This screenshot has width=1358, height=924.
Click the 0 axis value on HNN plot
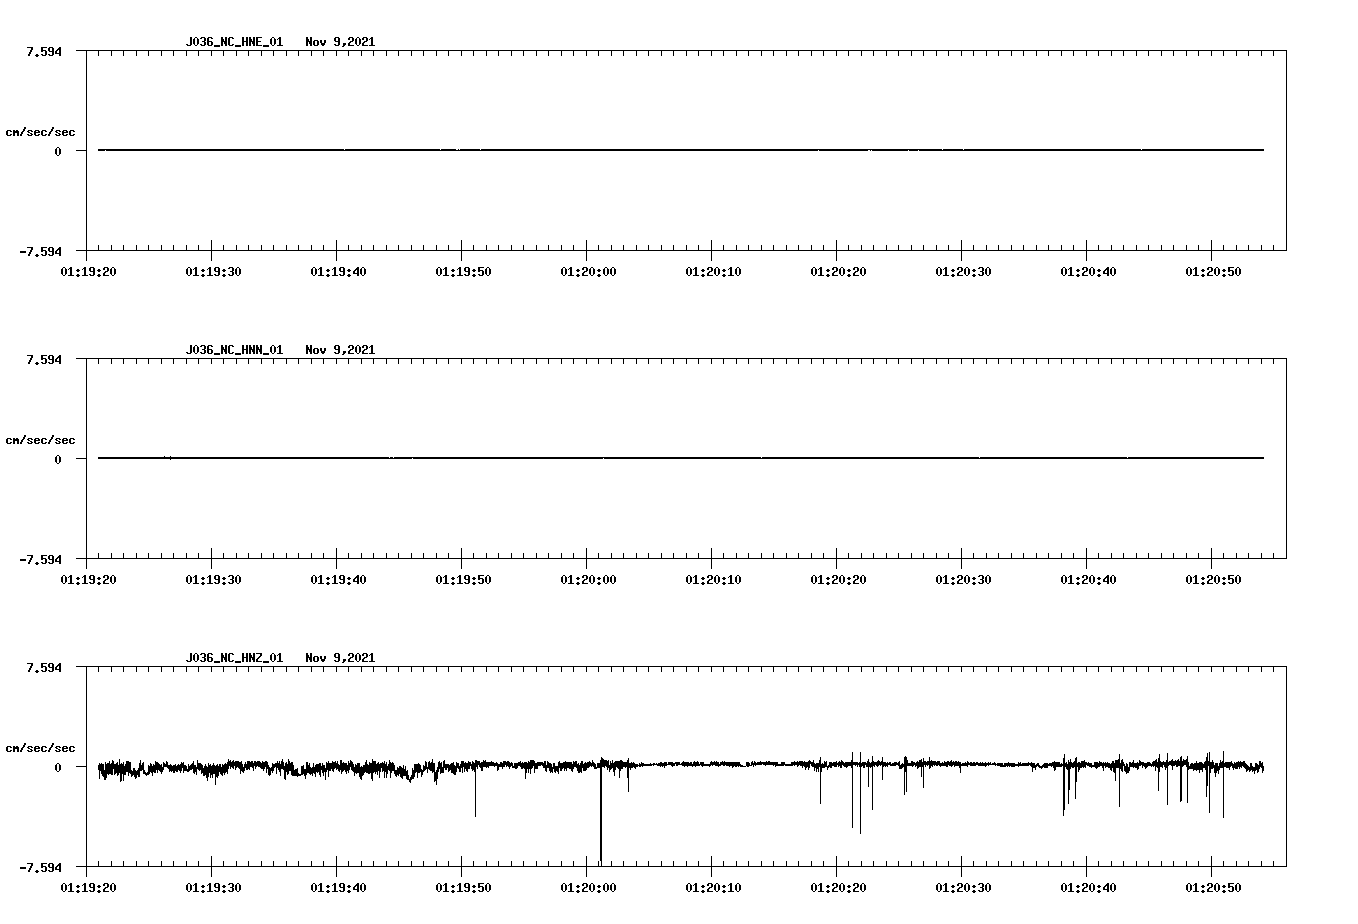(x=58, y=459)
